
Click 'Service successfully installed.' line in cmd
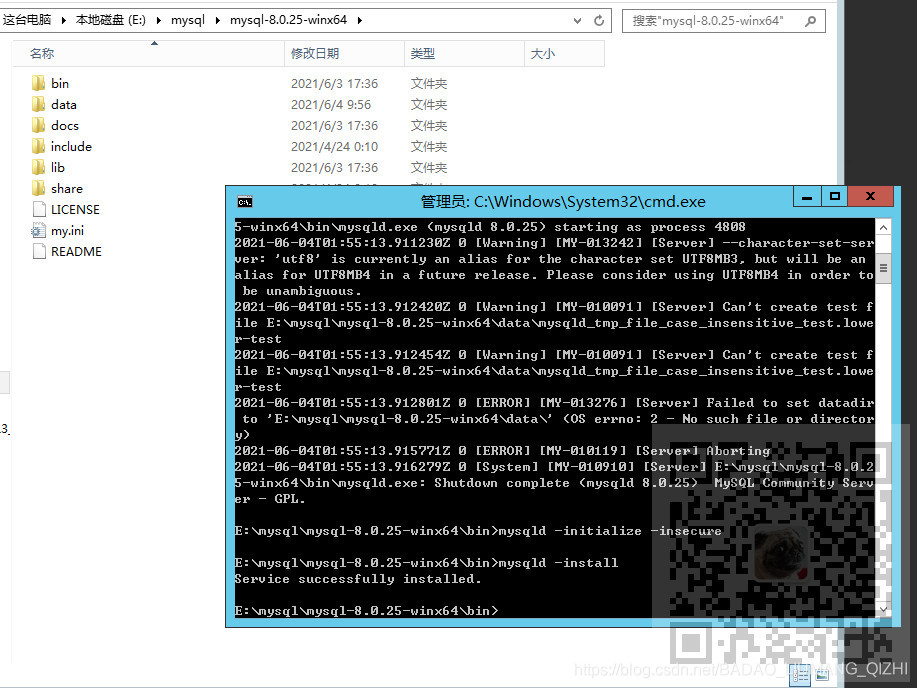click(357, 579)
